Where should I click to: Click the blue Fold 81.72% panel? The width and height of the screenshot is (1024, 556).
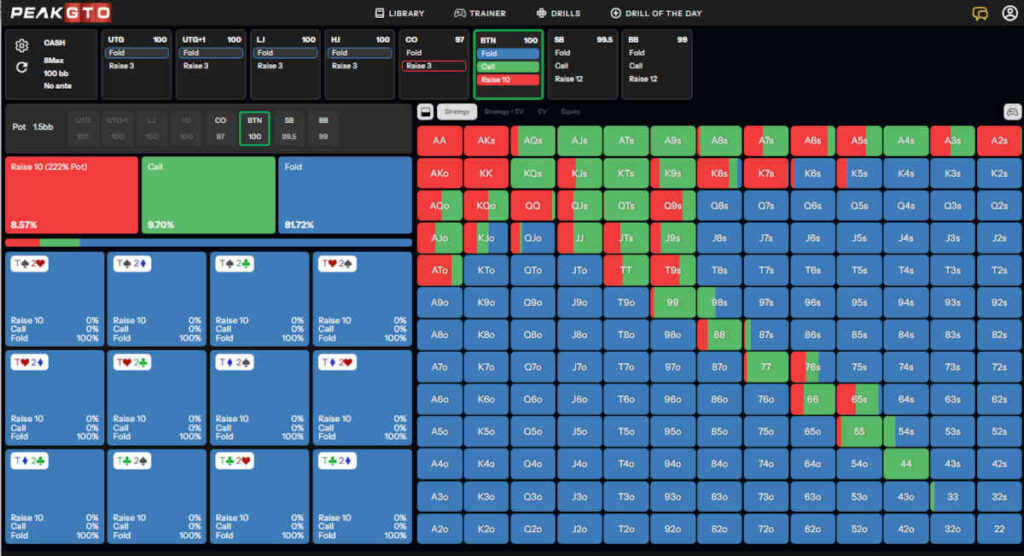[x=345, y=195]
